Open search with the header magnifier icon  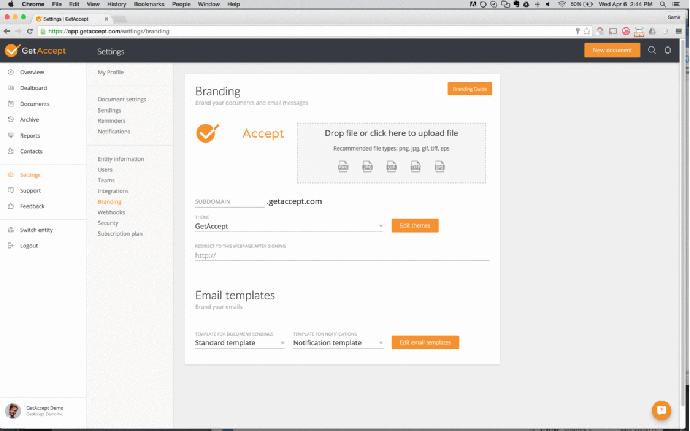point(652,50)
